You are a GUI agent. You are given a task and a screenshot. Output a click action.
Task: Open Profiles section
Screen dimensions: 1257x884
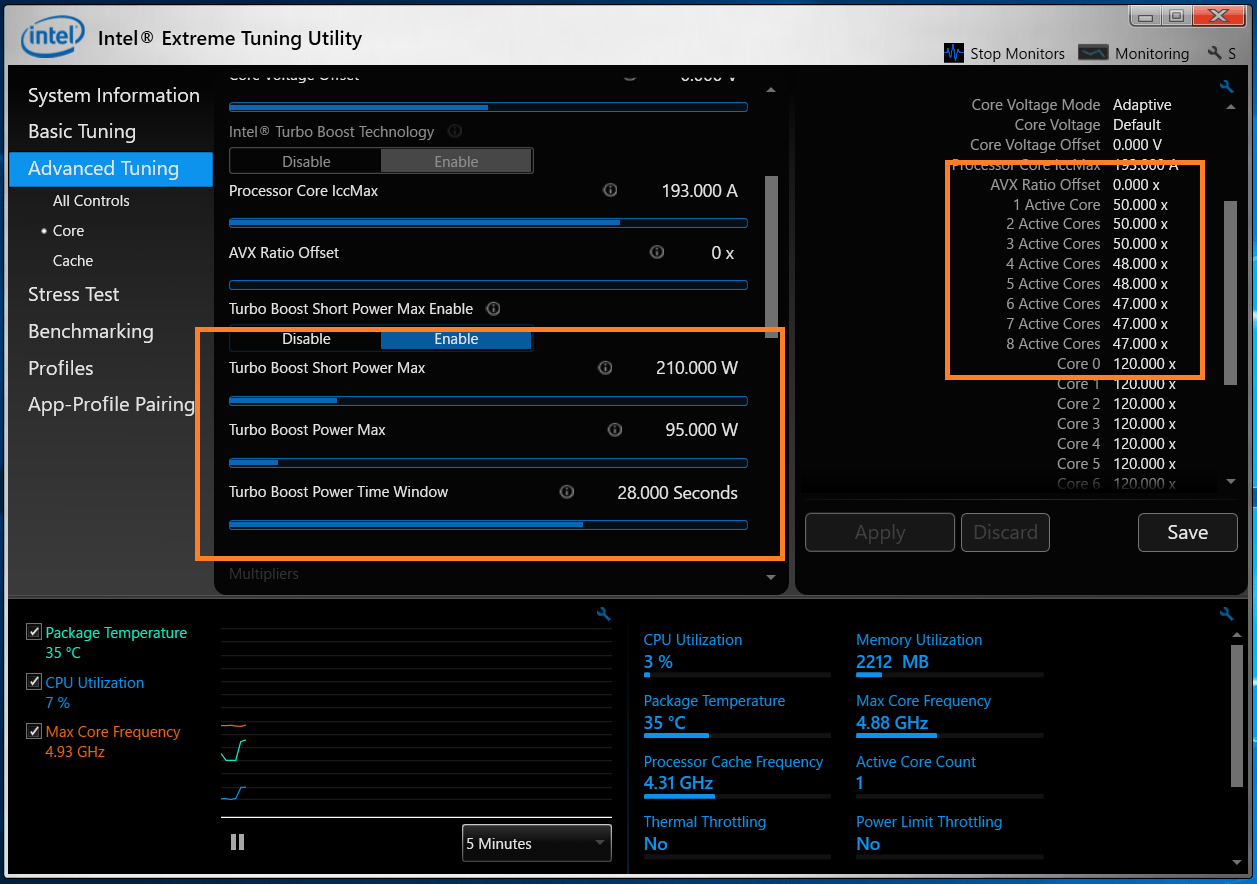pos(61,368)
